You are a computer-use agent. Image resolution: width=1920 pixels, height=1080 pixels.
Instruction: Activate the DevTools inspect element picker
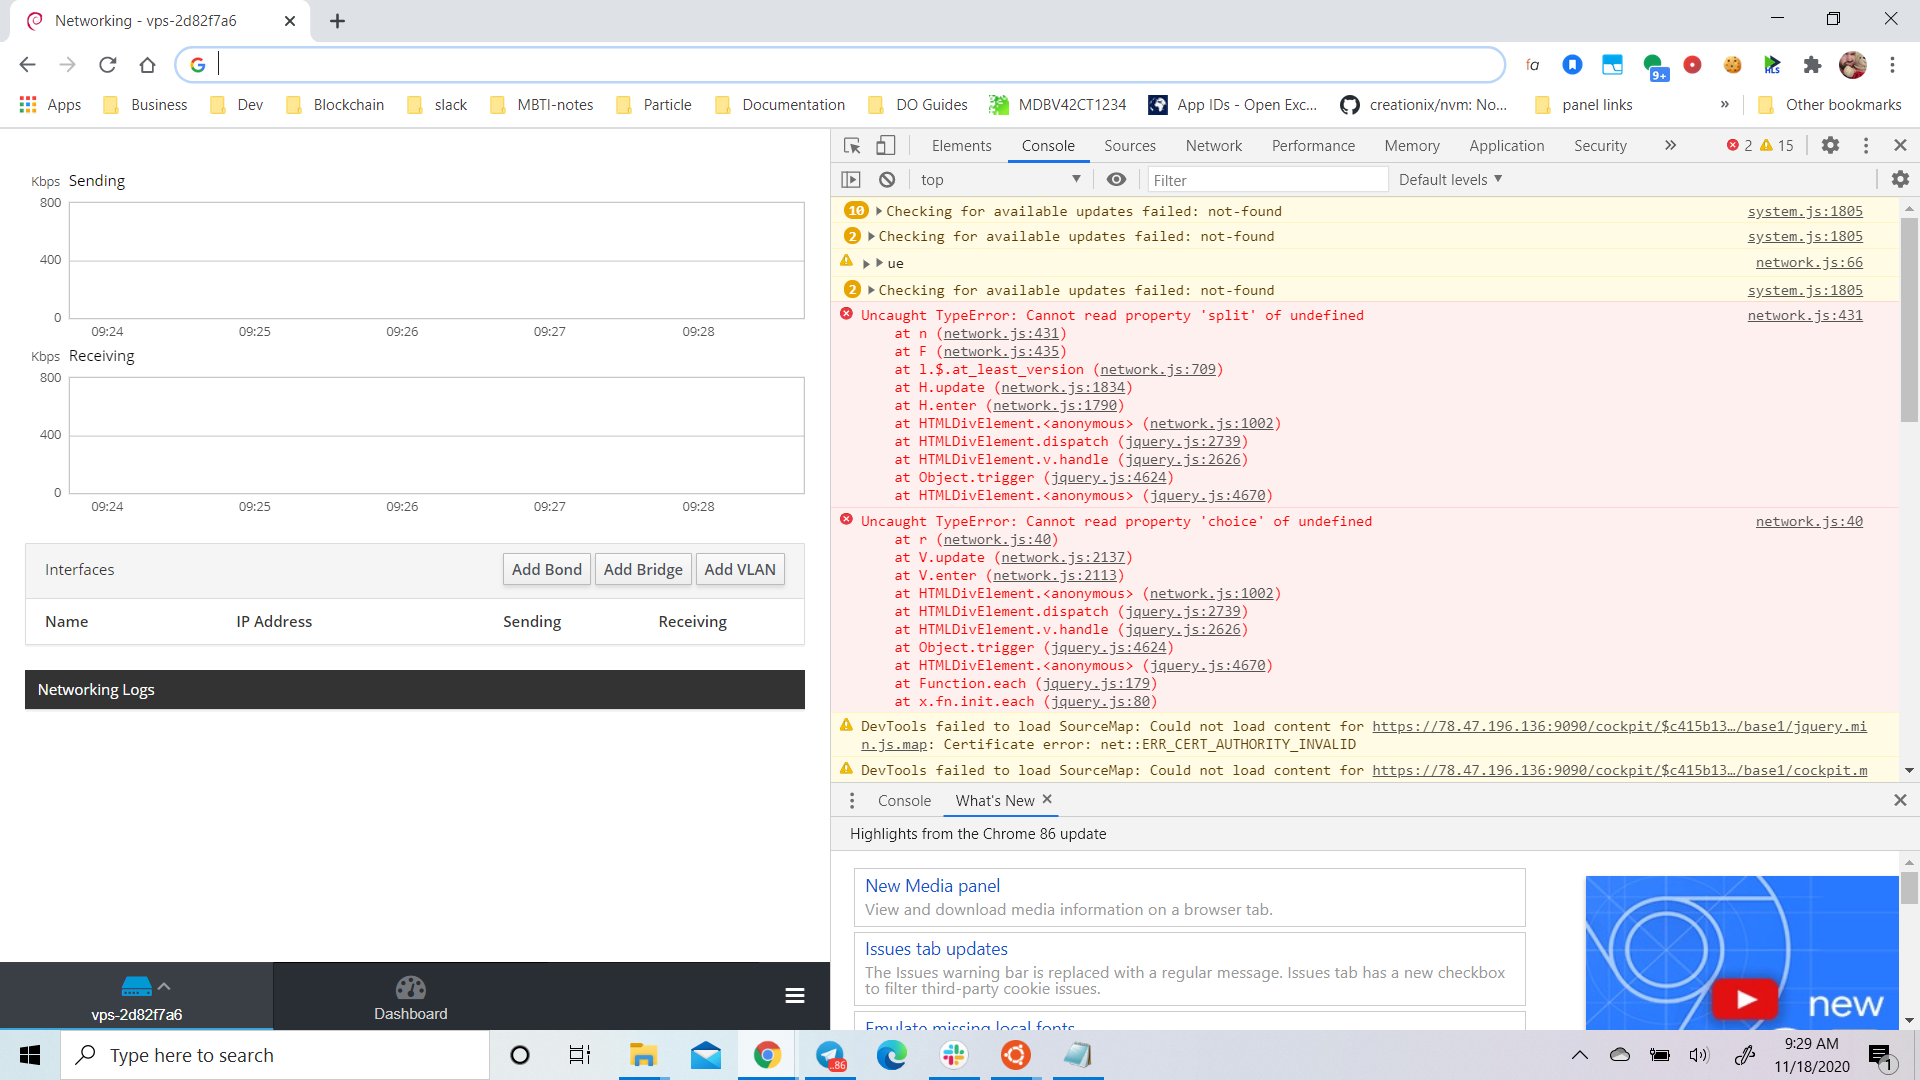(852, 146)
